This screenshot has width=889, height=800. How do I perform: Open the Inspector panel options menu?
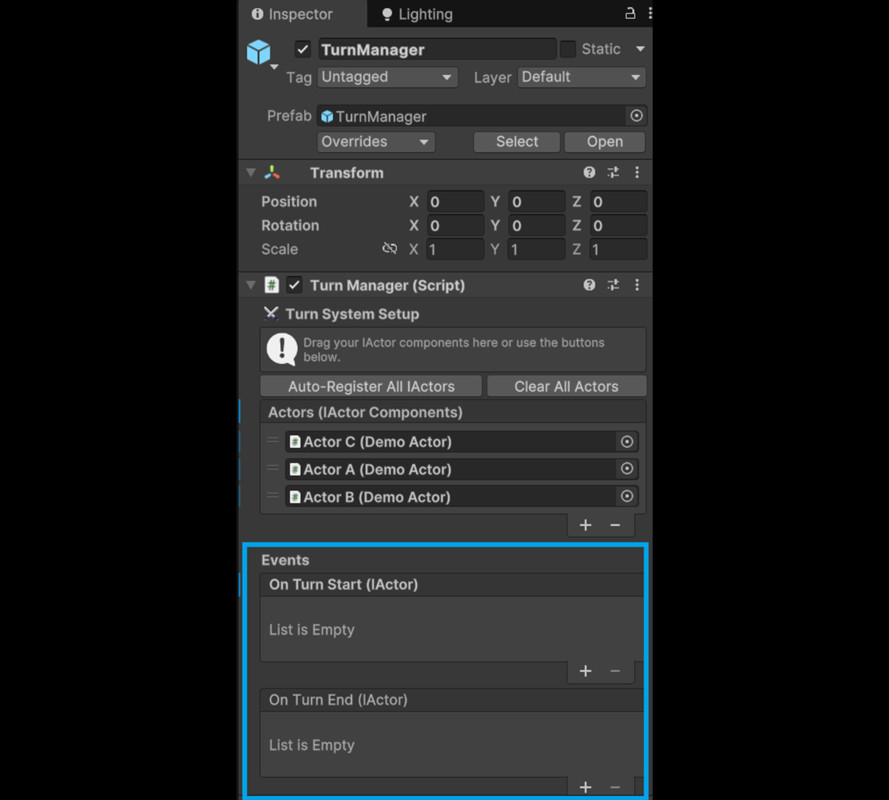point(650,13)
